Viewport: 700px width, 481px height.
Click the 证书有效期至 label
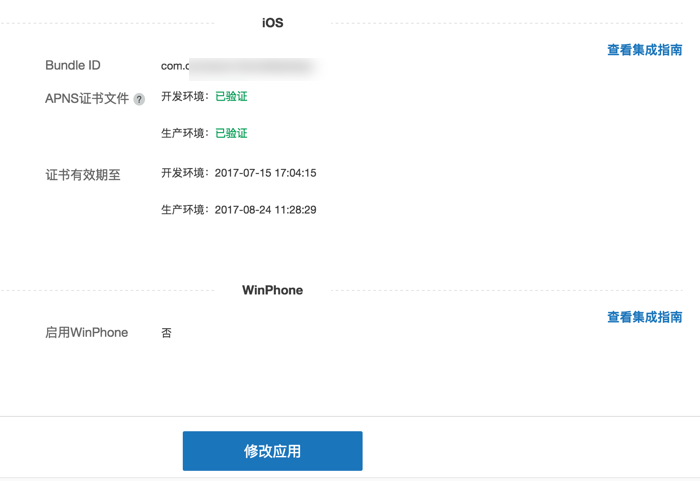tap(83, 174)
